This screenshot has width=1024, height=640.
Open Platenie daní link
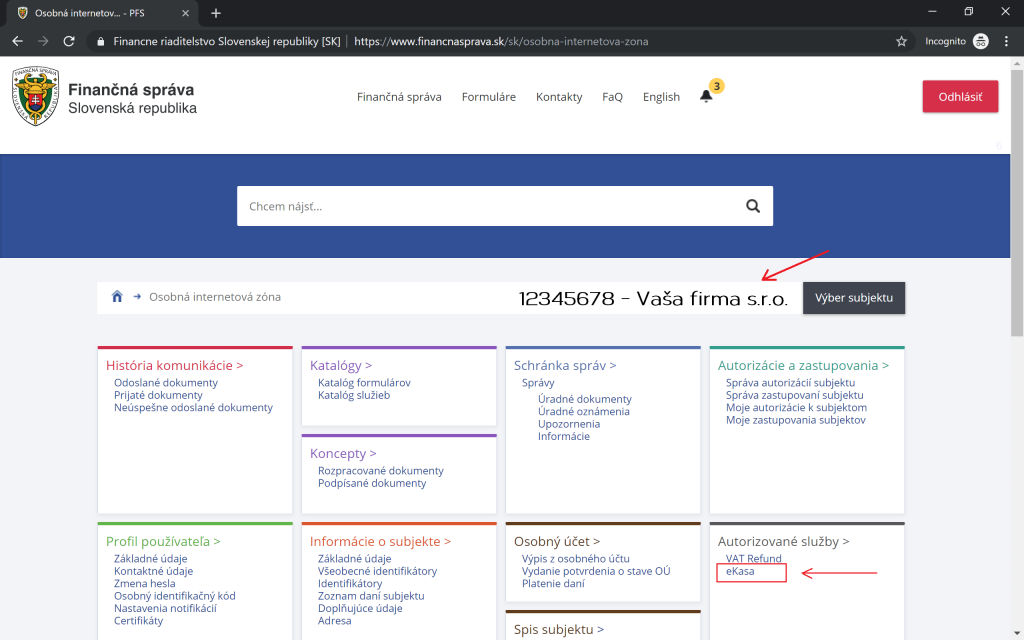553,583
